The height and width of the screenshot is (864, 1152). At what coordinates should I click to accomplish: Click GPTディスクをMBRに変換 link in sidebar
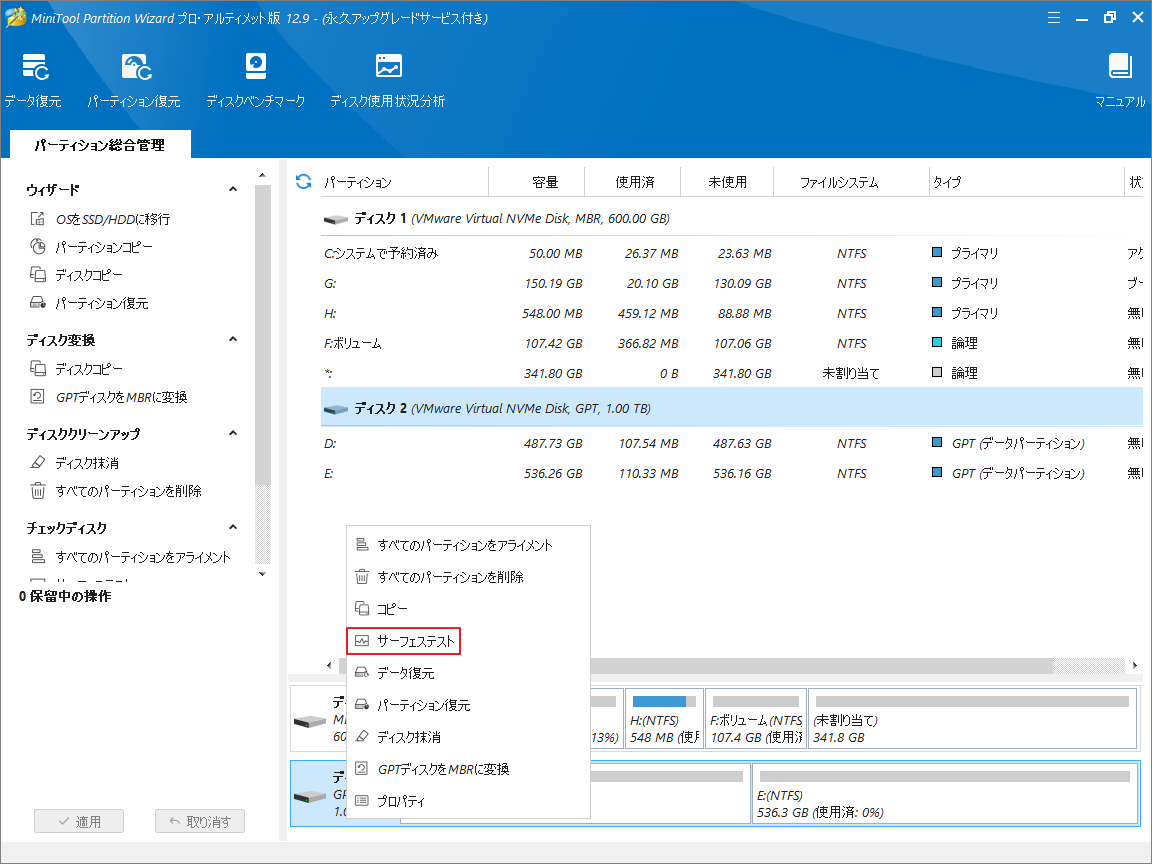[x=121, y=397]
